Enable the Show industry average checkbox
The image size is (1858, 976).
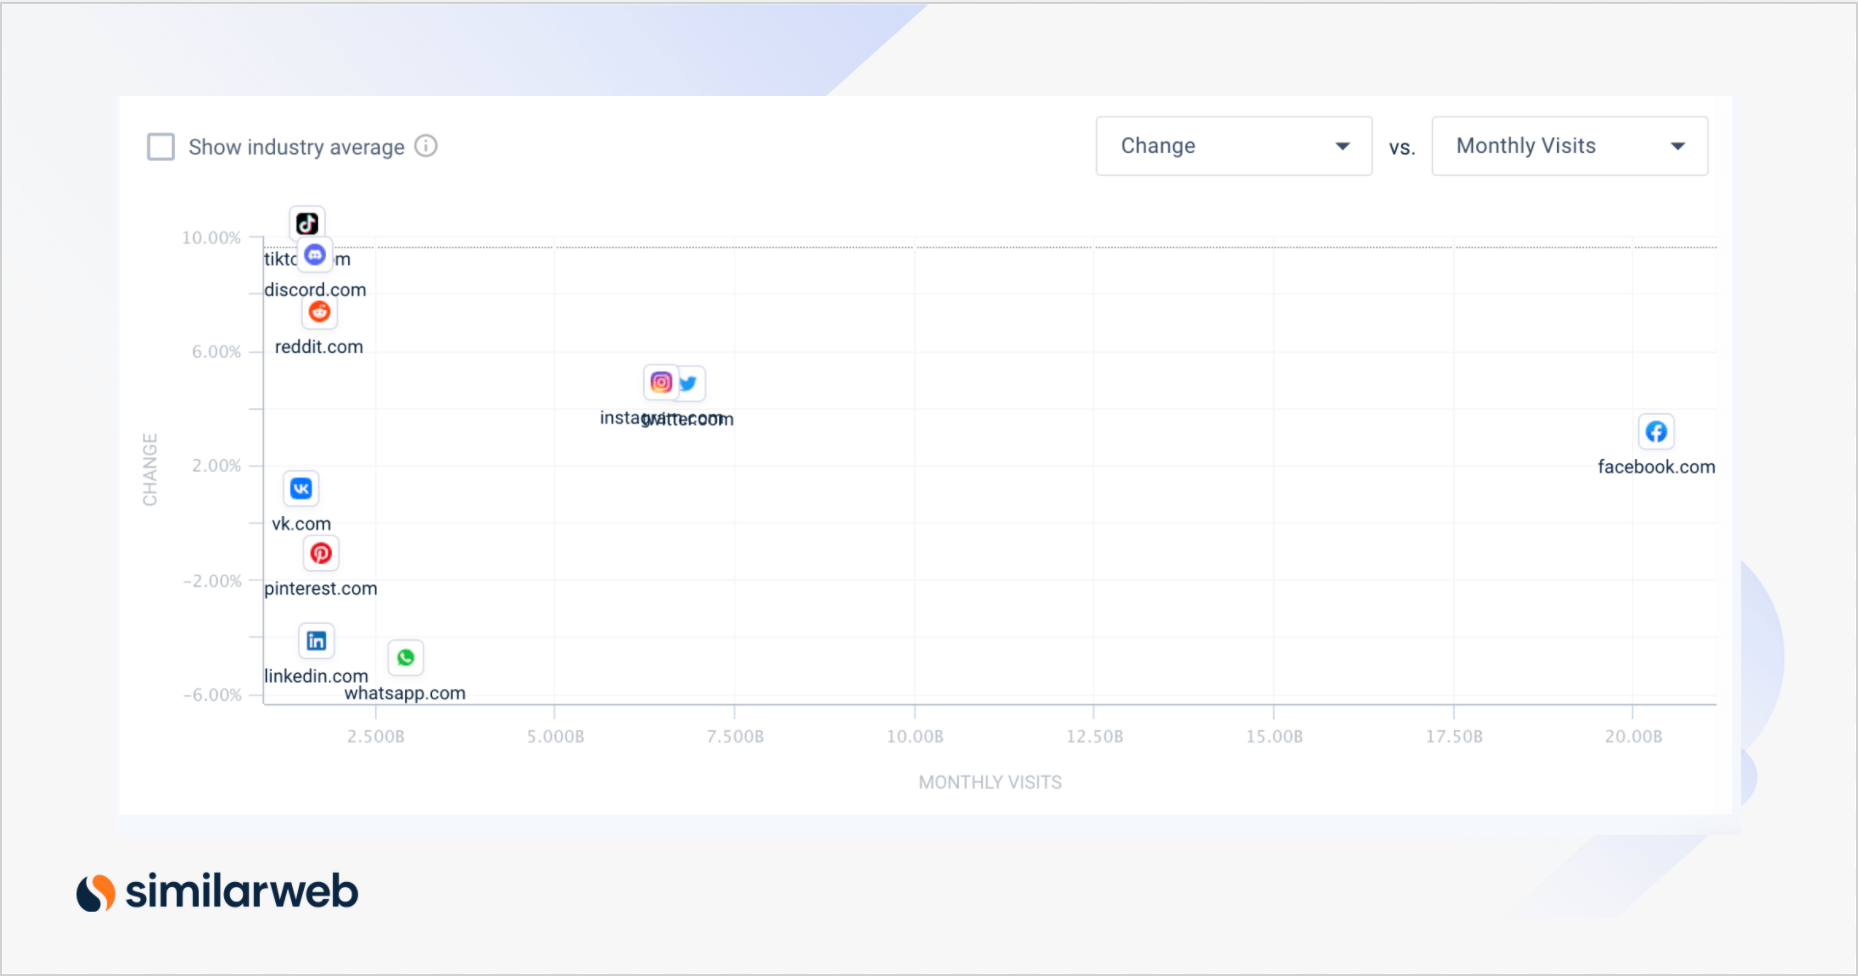[161, 147]
